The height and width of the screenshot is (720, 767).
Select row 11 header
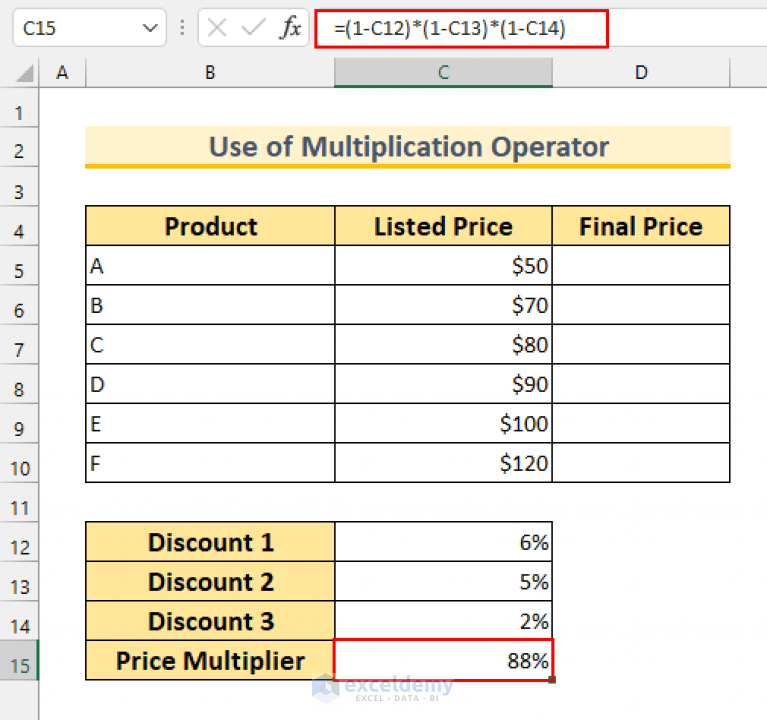[19, 503]
